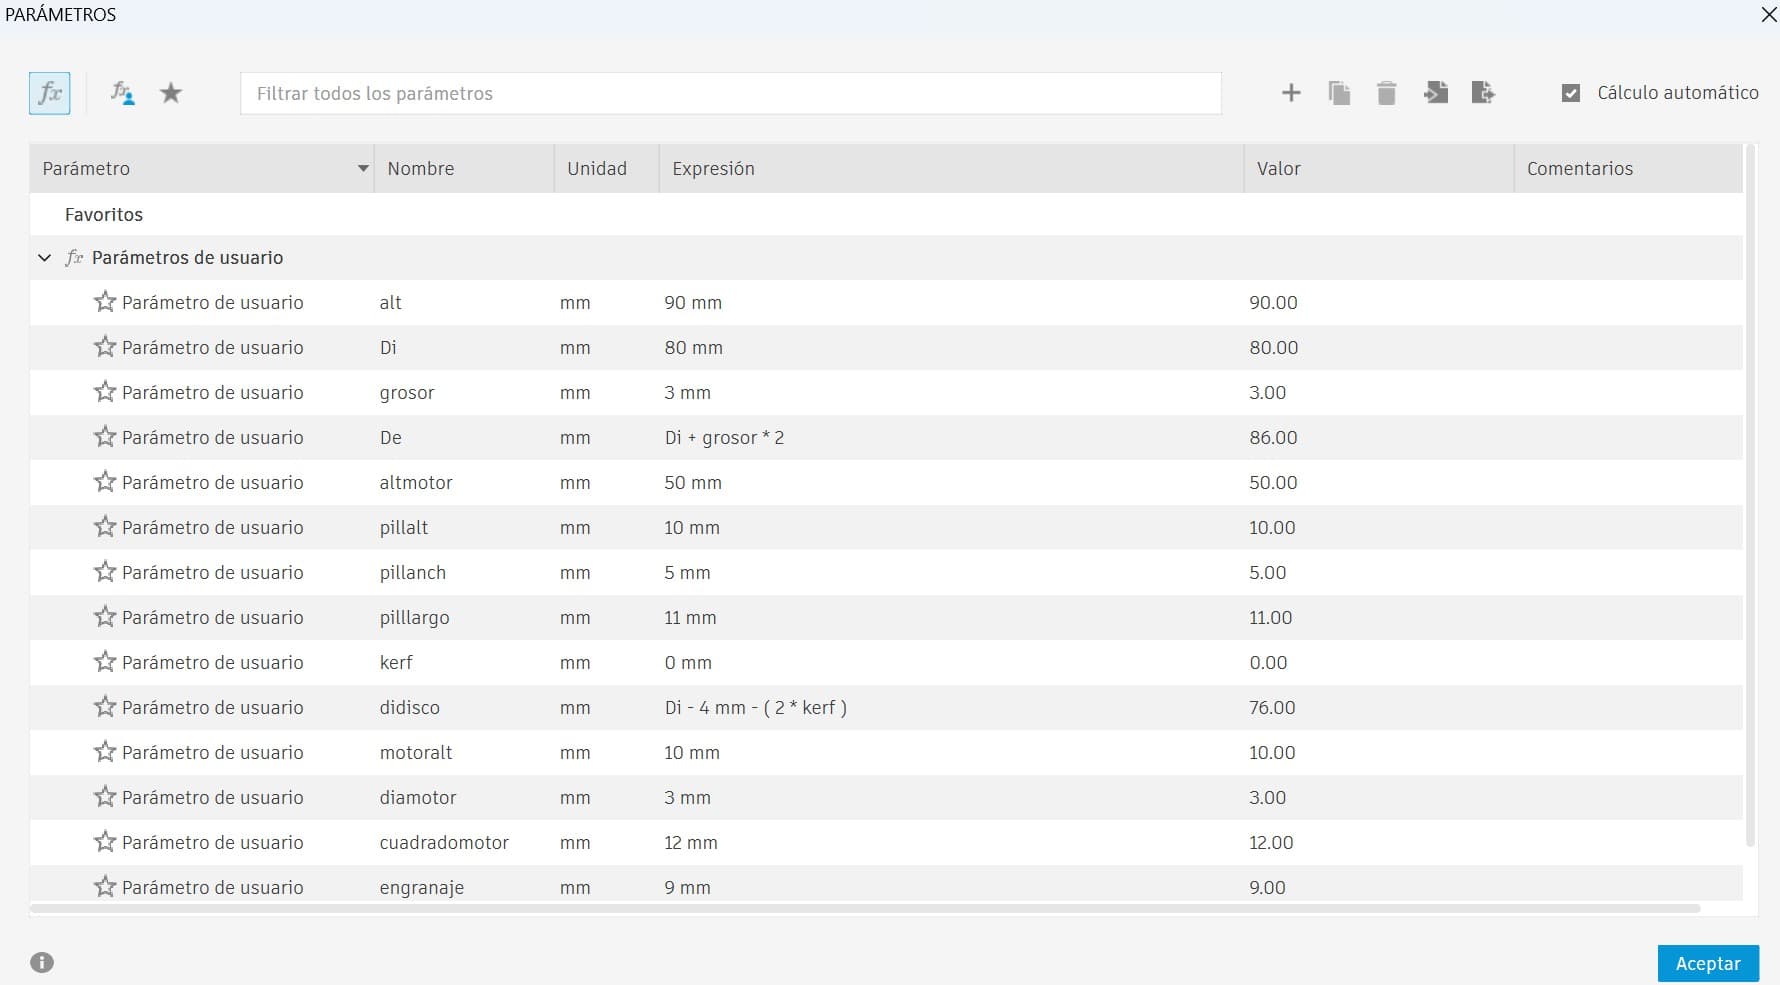1780x985 pixels.
Task: Select the Nombre column header
Action: (421, 168)
